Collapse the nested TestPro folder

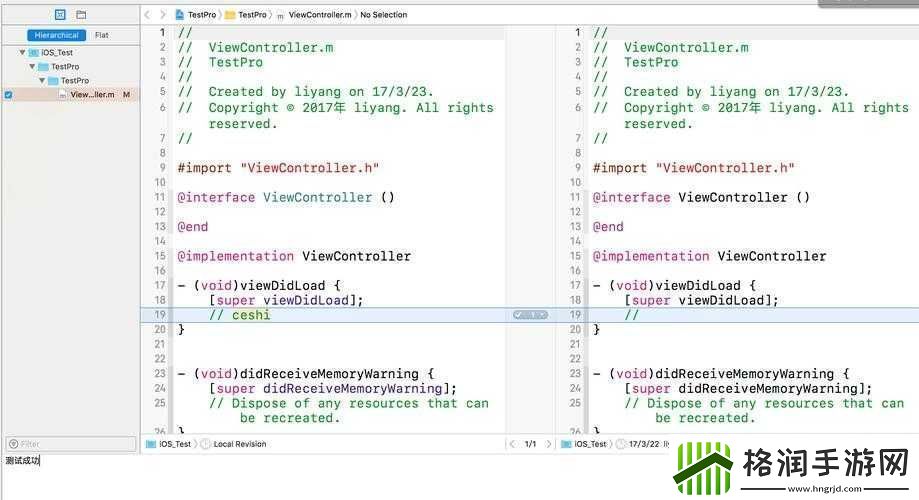click(x=42, y=80)
